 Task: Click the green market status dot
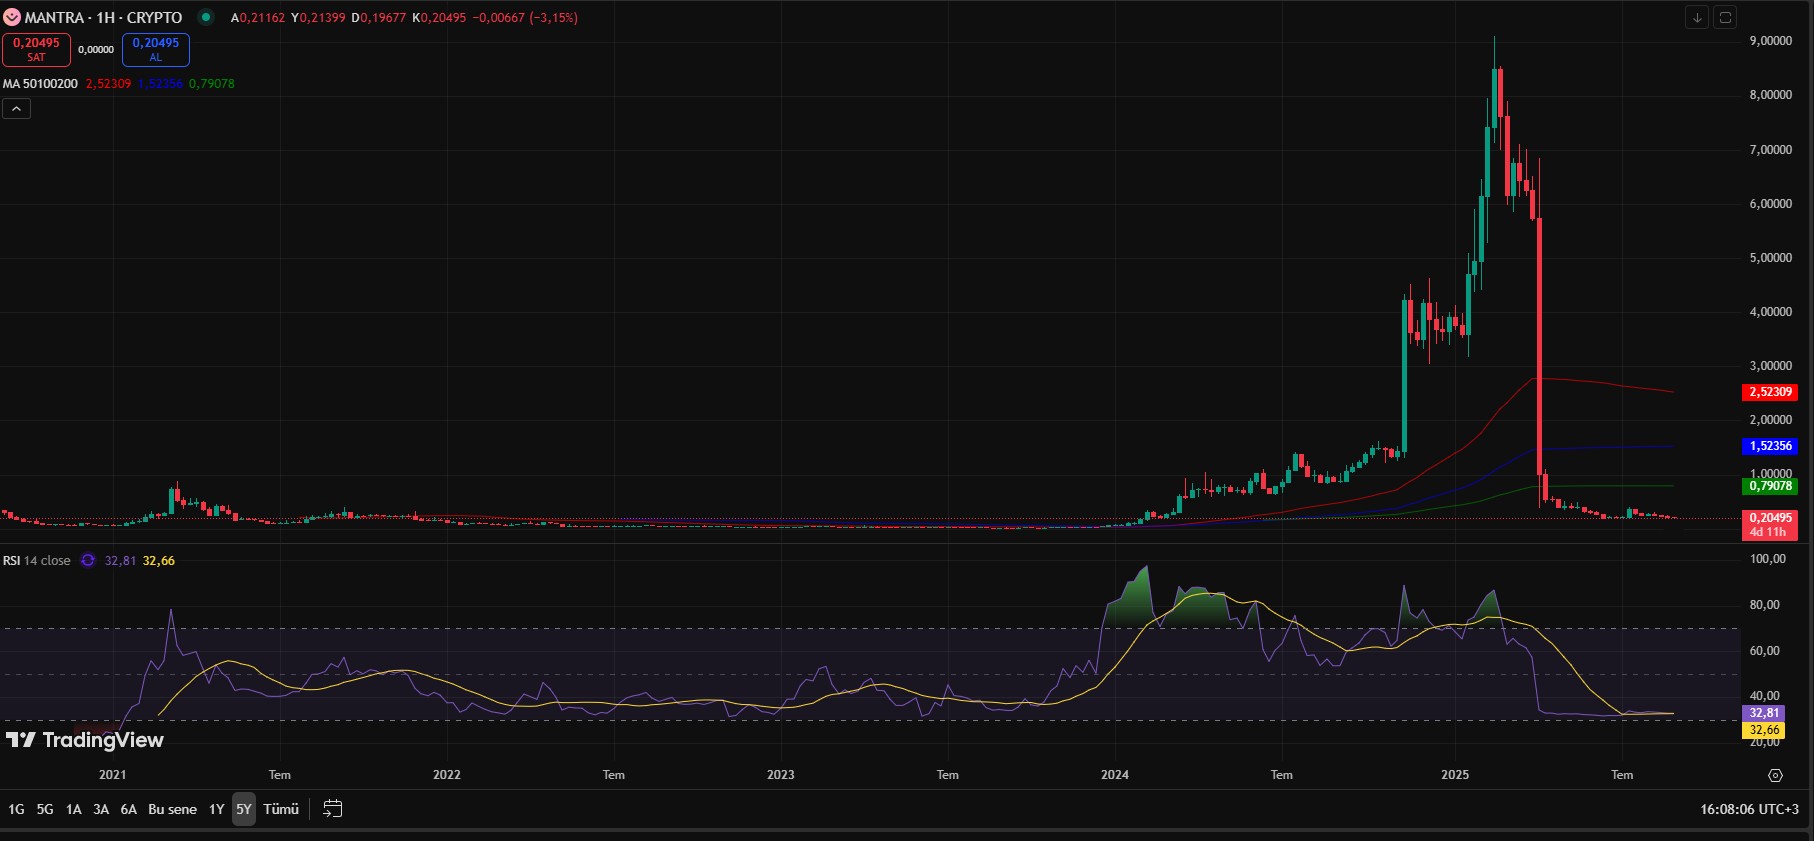click(206, 17)
